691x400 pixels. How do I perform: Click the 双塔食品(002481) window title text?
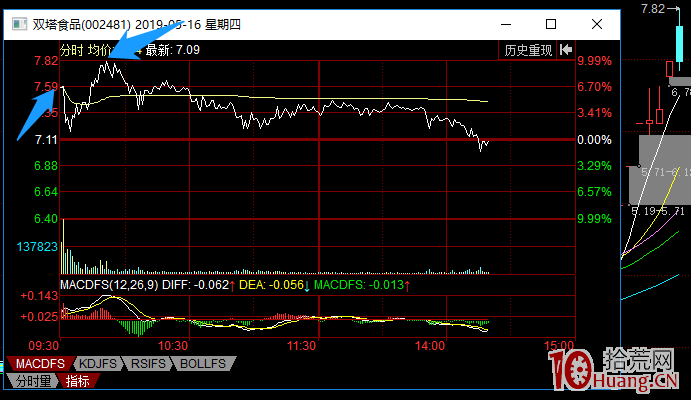tap(82, 24)
